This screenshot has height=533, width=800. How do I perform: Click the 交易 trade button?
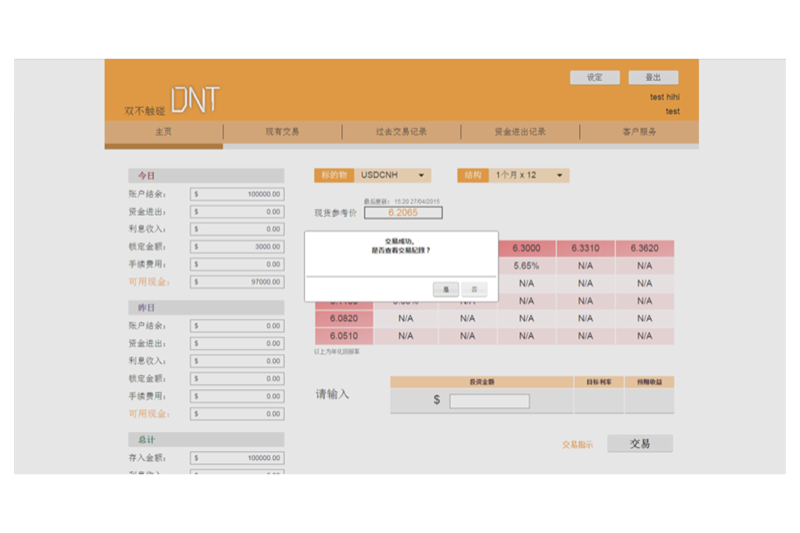pos(640,444)
